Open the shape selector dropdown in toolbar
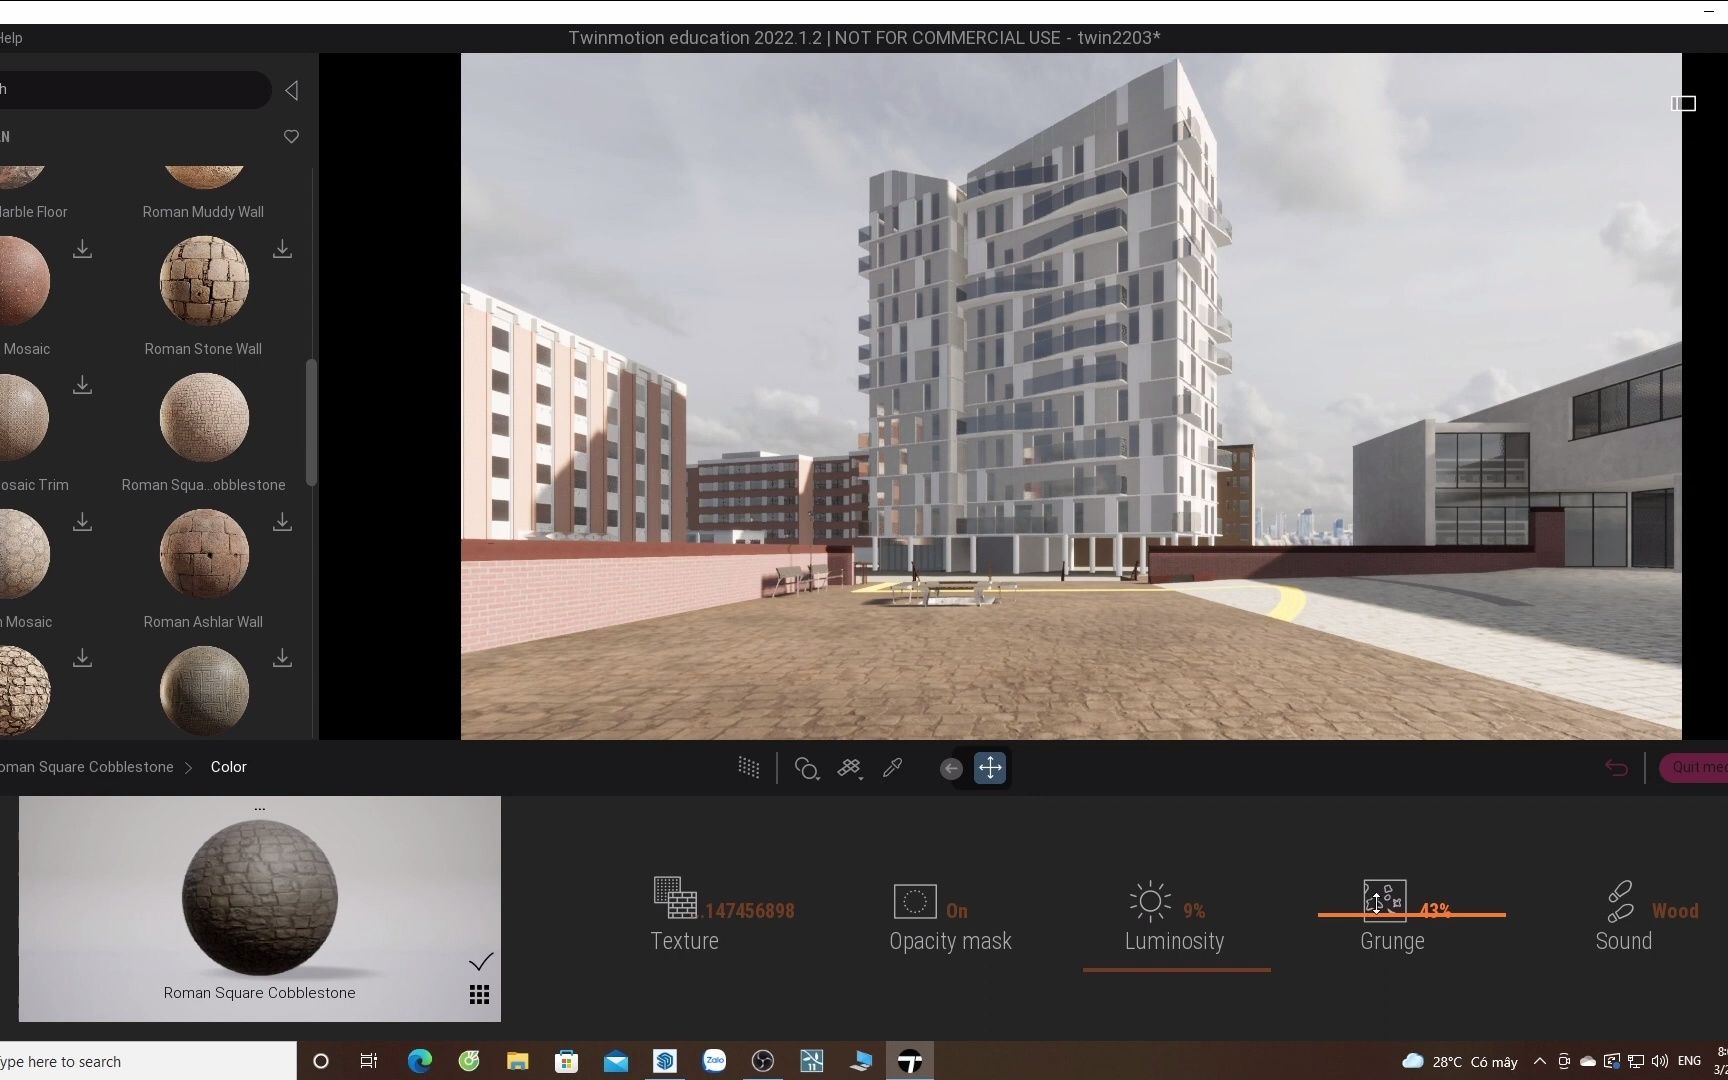The image size is (1728, 1080). click(x=807, y=768)
